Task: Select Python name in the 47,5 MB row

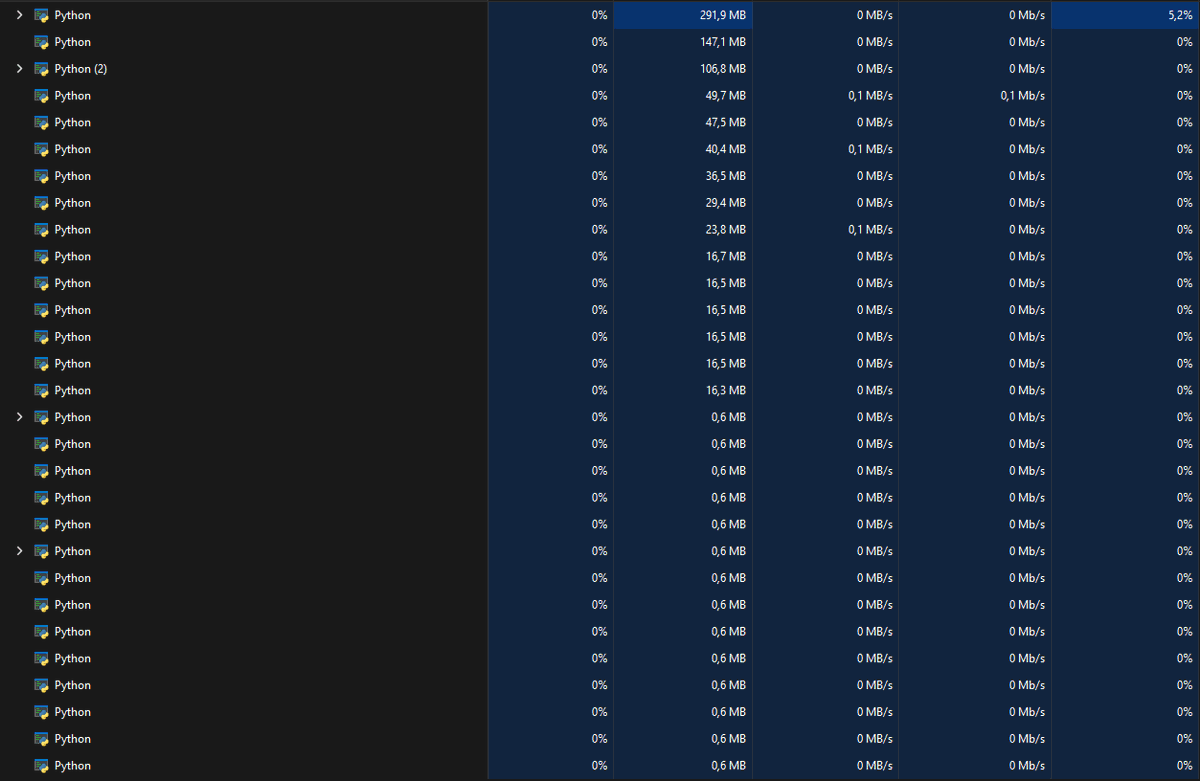Action: [x=73, y=123]
